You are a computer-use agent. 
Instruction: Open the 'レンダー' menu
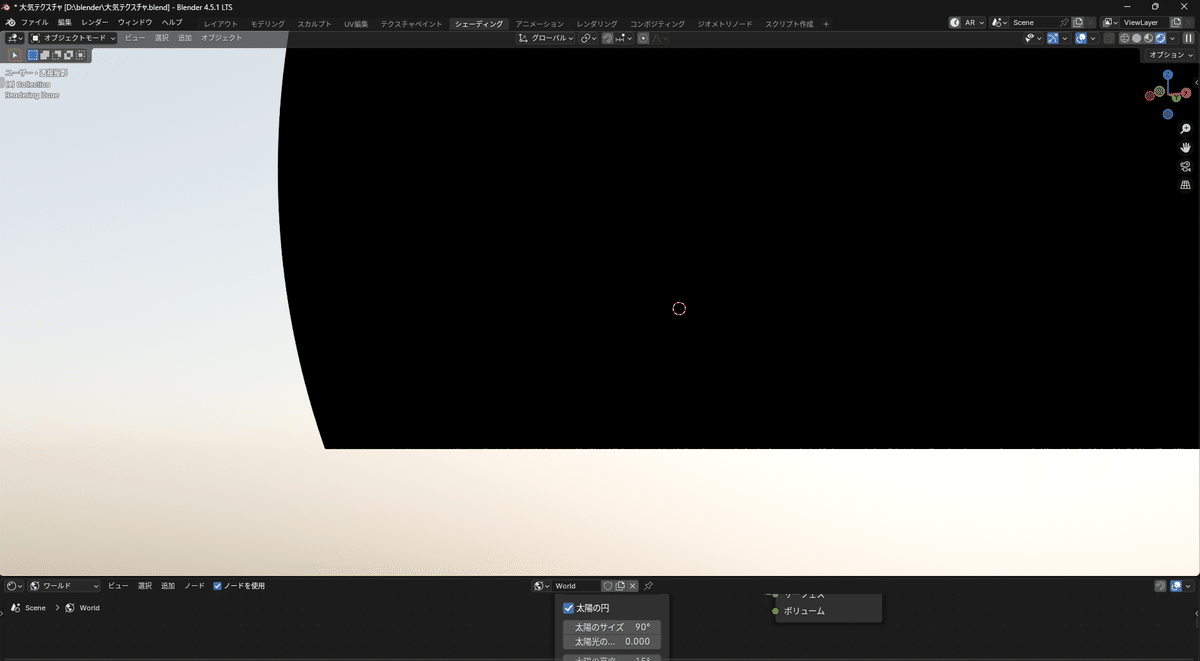tap(95, 22)
